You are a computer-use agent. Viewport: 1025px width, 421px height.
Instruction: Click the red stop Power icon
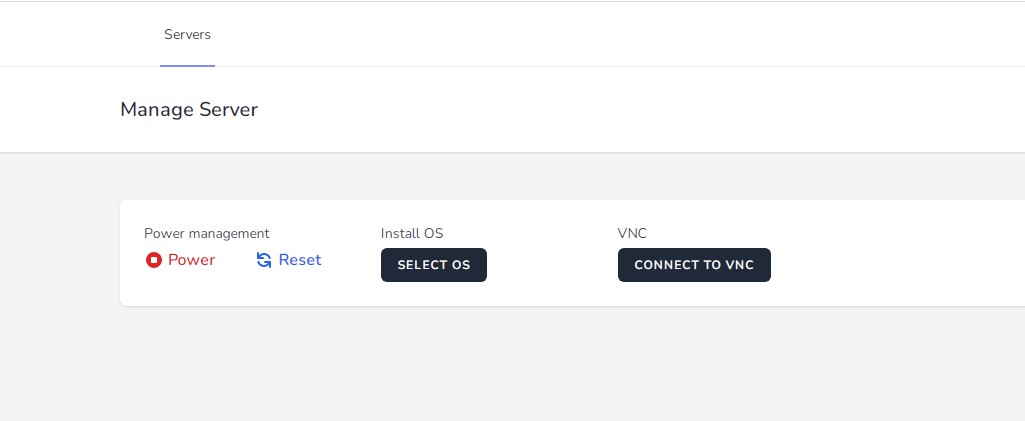[154, 260]
